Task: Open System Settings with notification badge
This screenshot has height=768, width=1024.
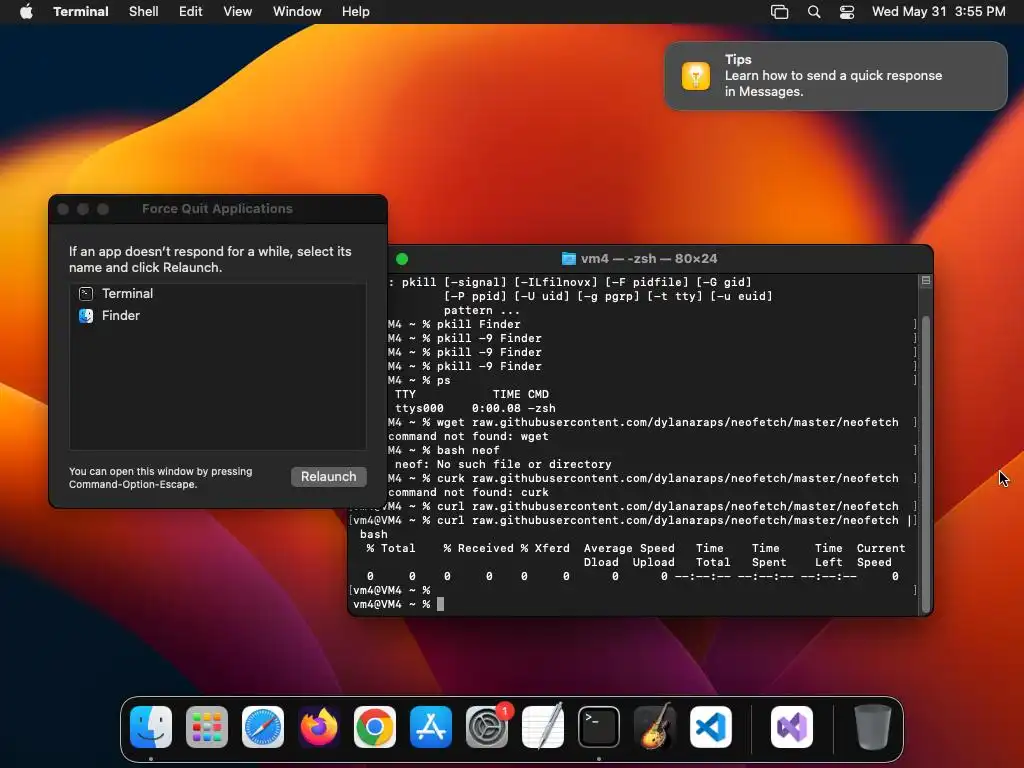Action: (x=487, y=727)
